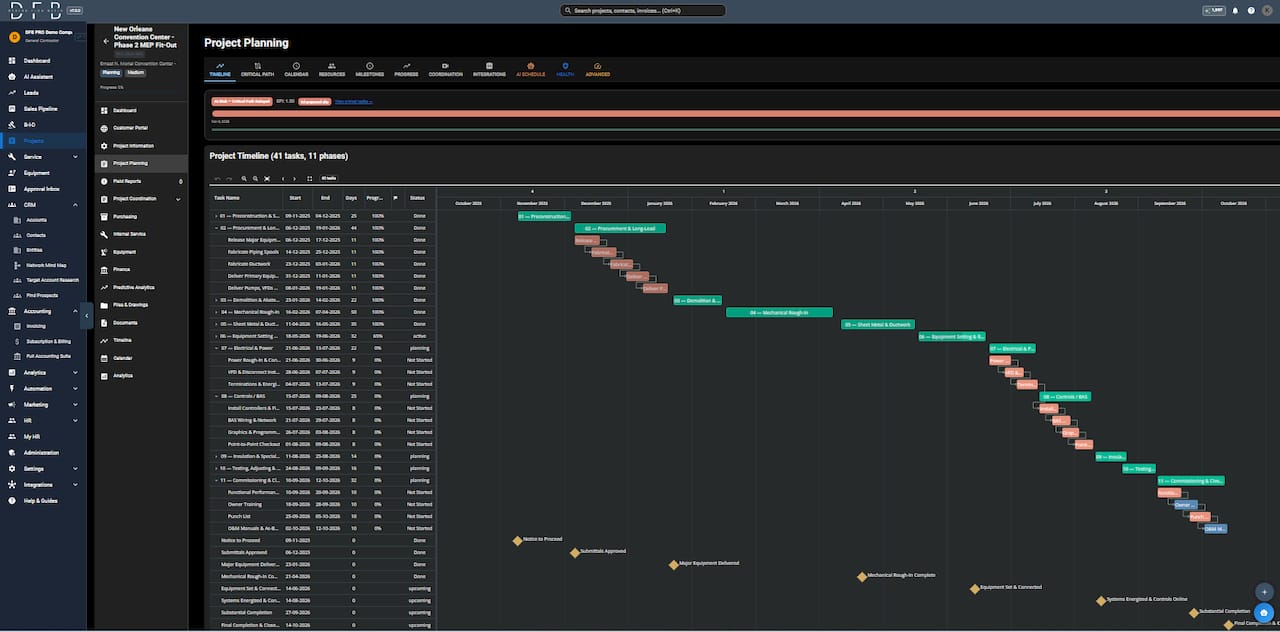Expand the 03 Demolition phase row
This screenshot has height=632, width=1280.
coord(216,300)
